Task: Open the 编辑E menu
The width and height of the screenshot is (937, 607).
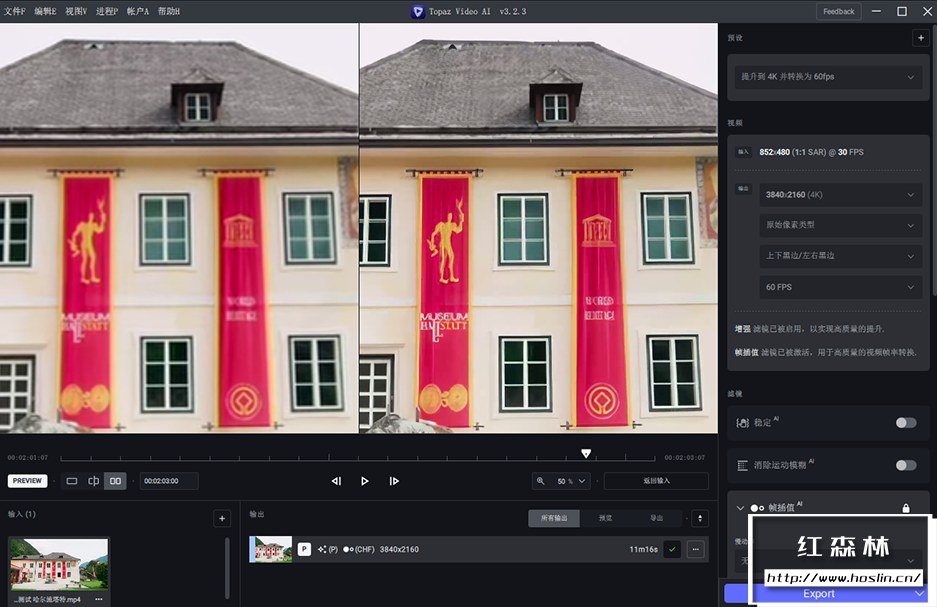Action: coord(45,11)
